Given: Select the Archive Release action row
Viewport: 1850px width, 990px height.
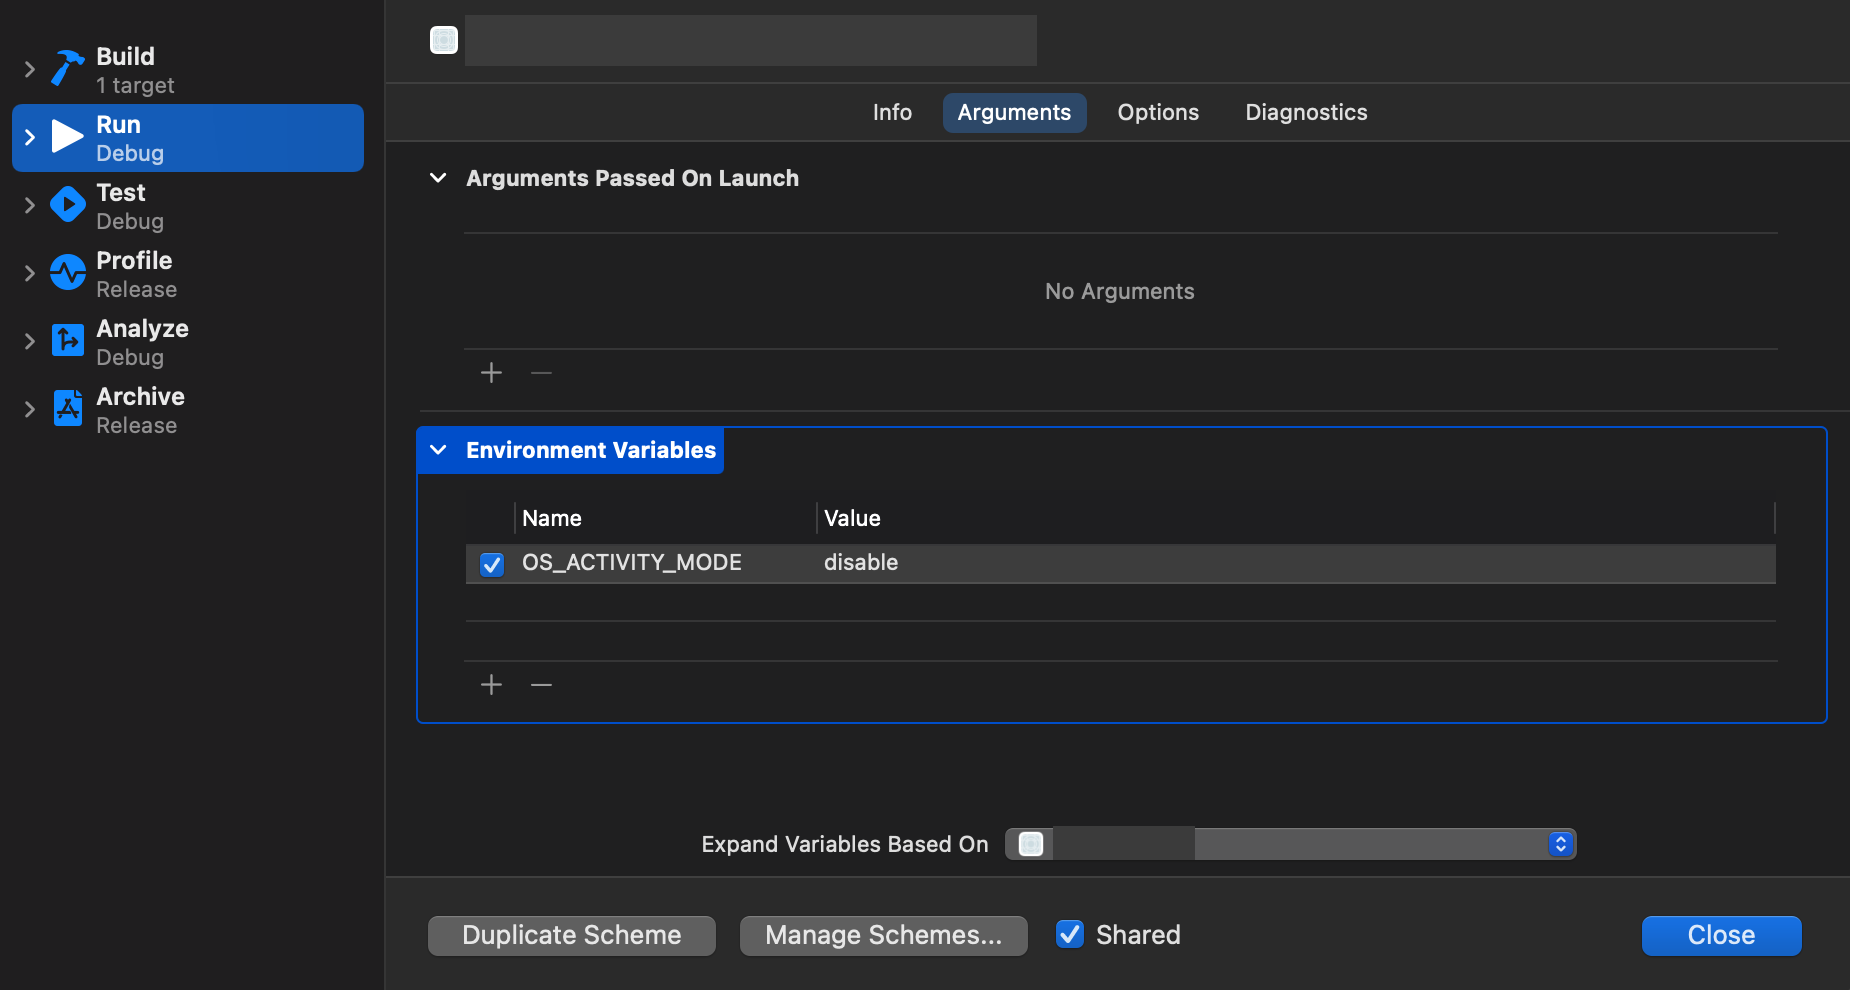Looking at the screenshot, I should point(188,410).
